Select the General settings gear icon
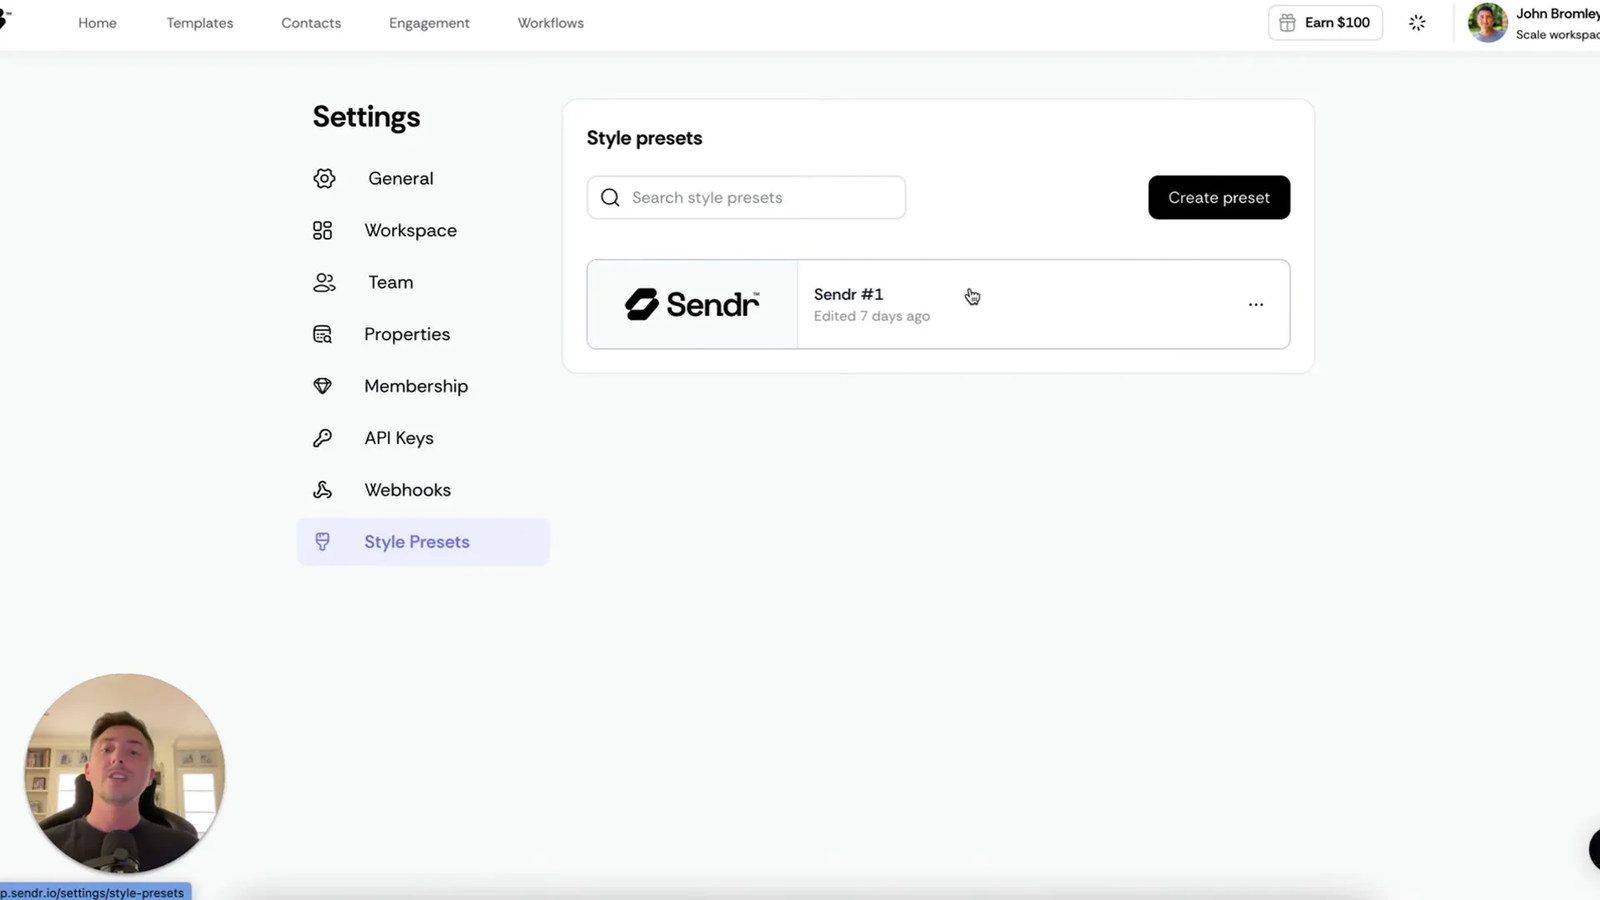This screenshot has width=1600, height=900. 323,178
